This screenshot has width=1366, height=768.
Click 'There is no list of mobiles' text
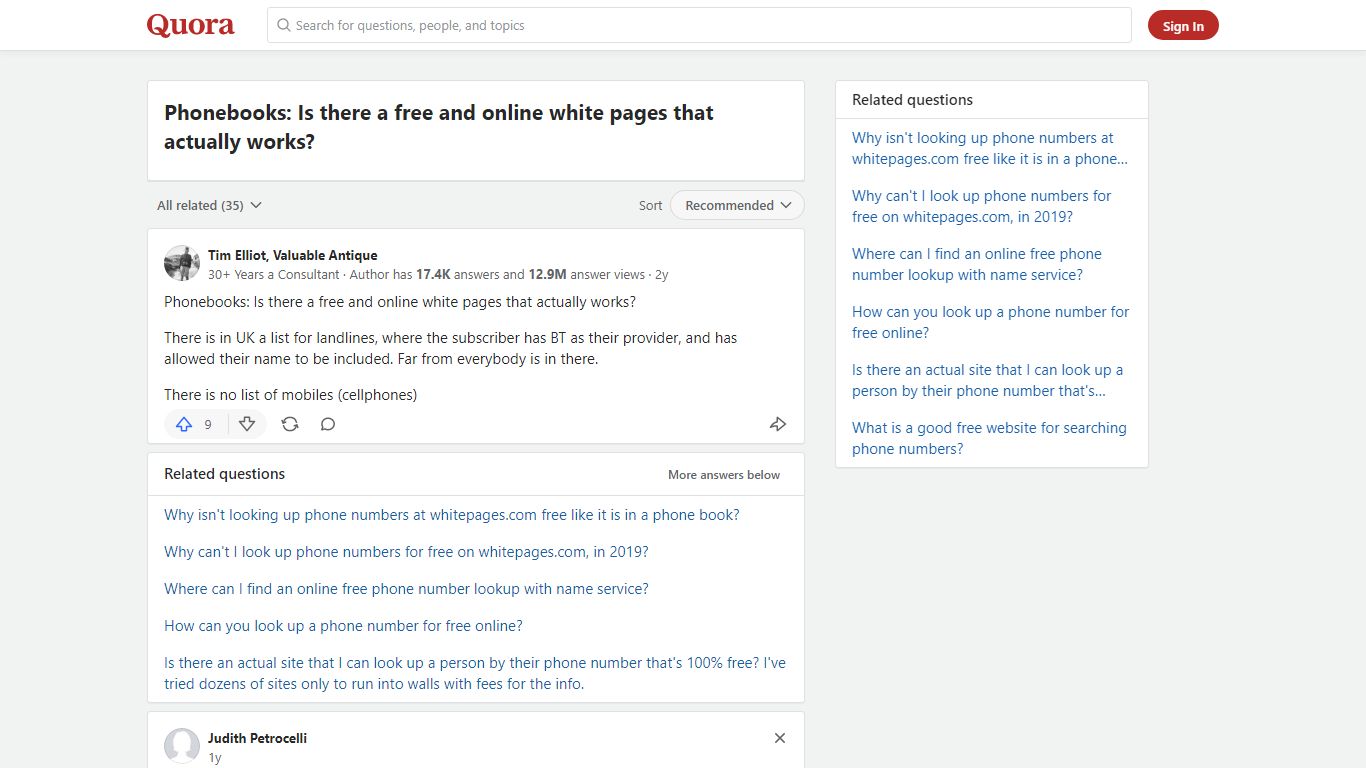point(290,395)
